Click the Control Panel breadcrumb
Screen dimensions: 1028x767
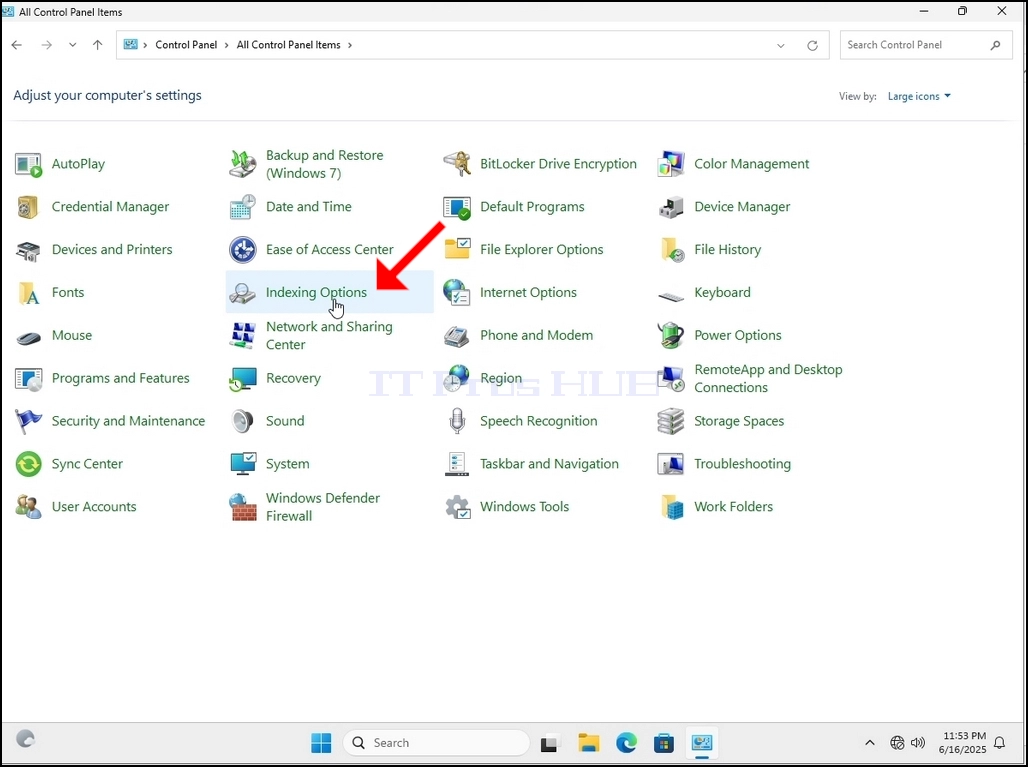[x=186, y=45]
